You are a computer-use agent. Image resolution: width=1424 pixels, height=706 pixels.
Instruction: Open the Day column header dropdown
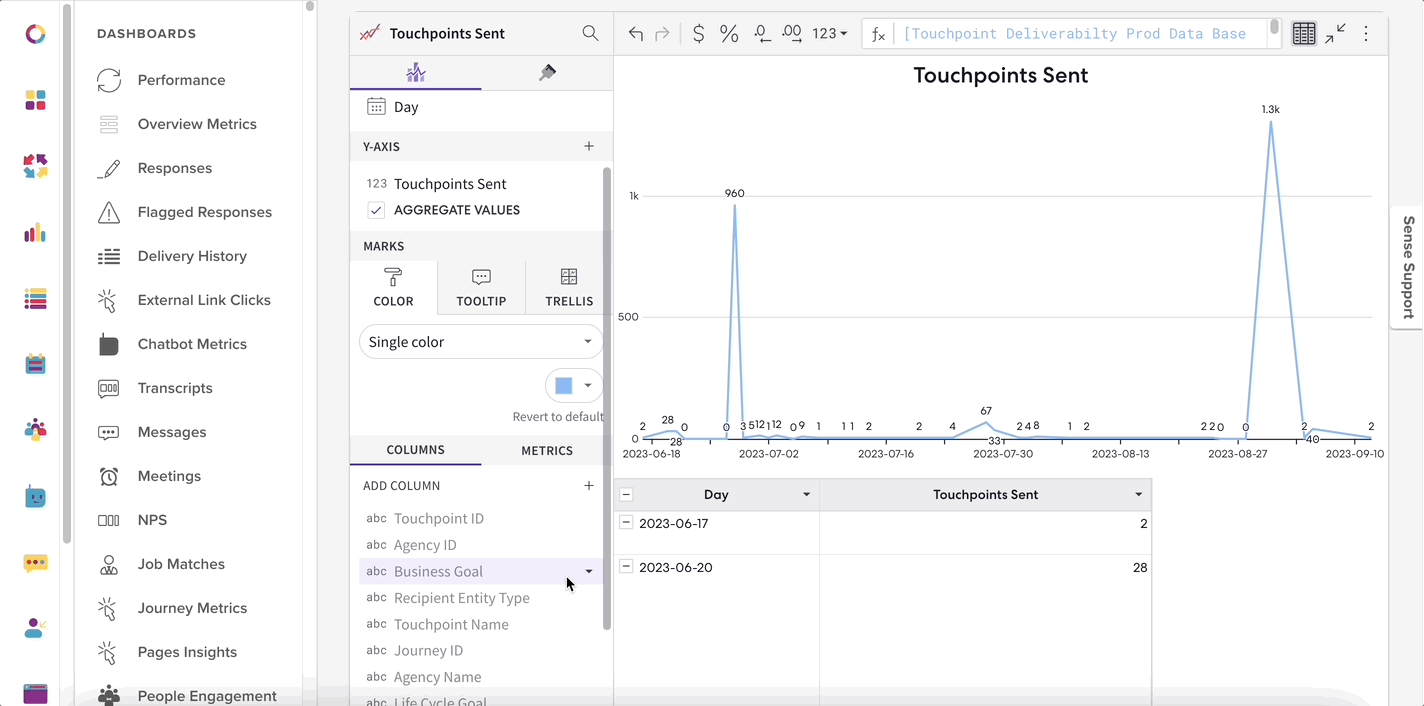tap(806, 495)
